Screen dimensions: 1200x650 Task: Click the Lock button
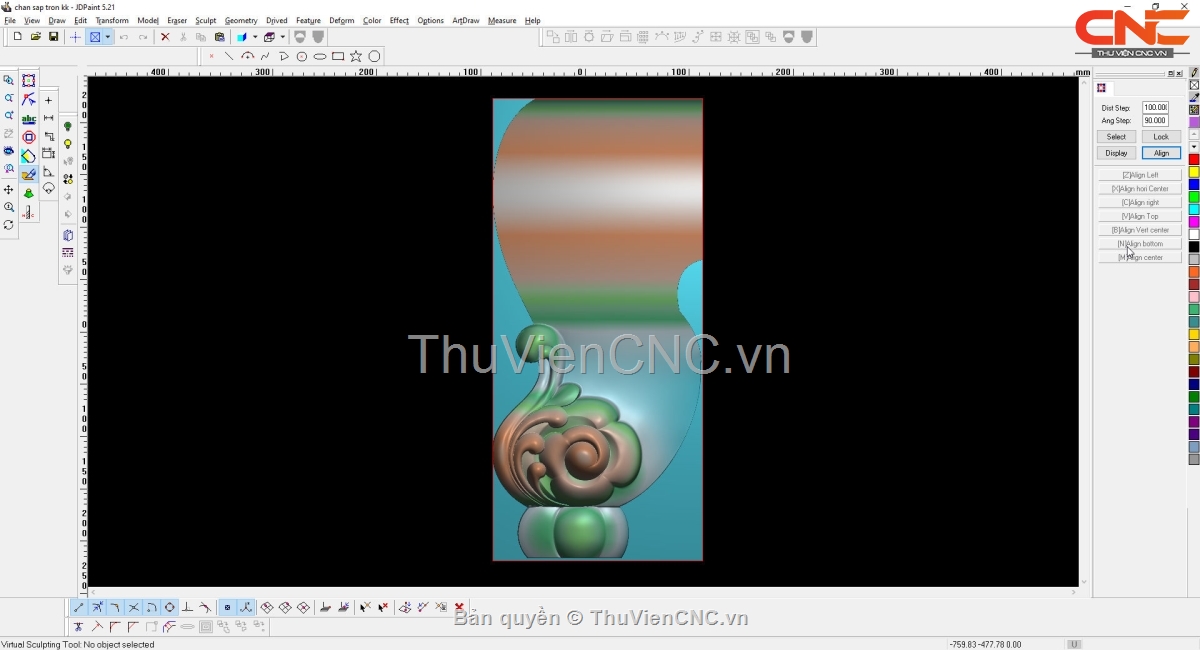pyautogui.click(x=1161, y=137)
